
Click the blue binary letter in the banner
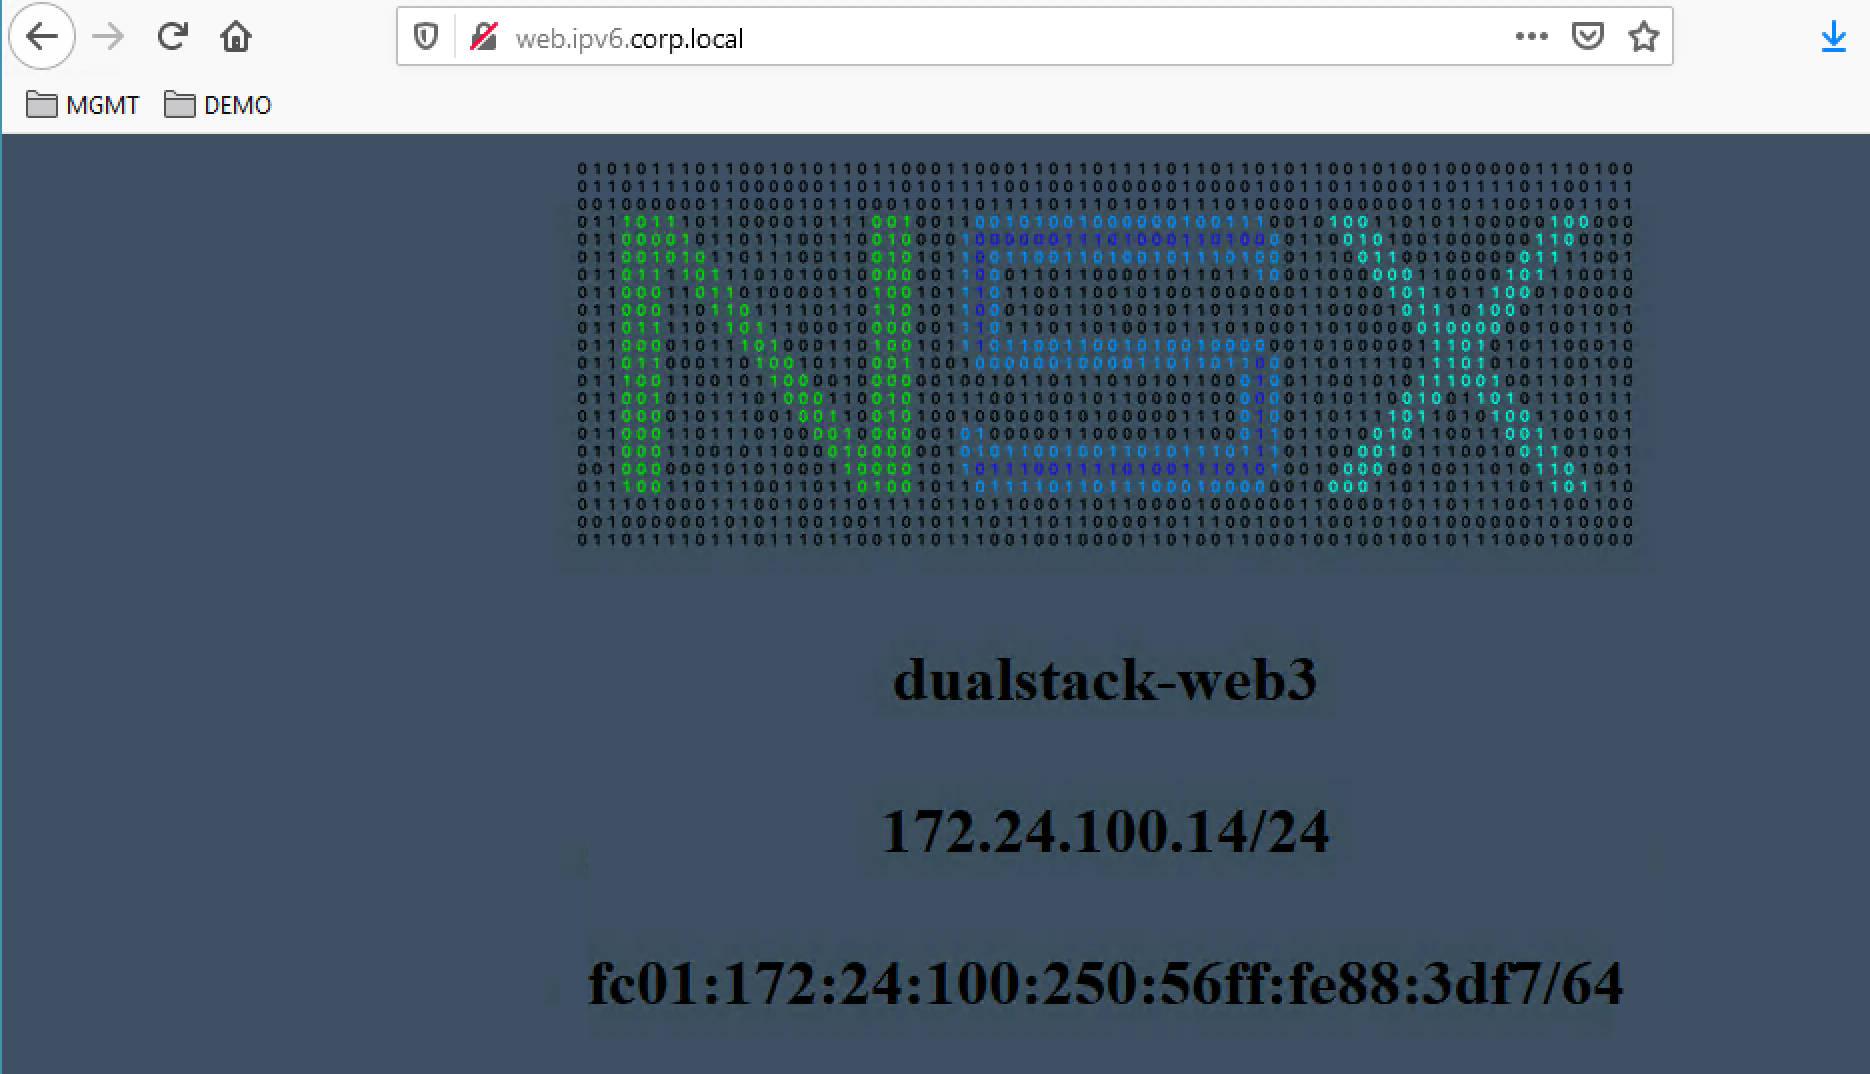click(1120, 354)
